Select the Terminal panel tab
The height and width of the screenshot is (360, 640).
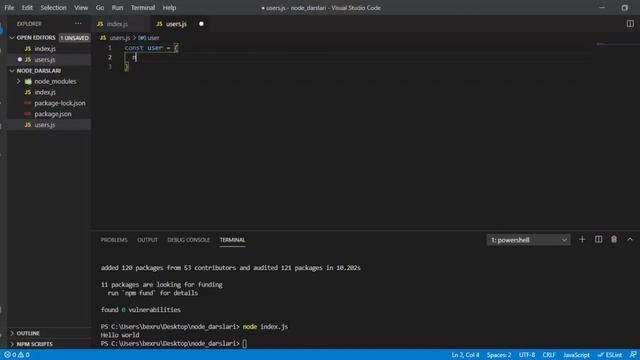pos(232,240)
